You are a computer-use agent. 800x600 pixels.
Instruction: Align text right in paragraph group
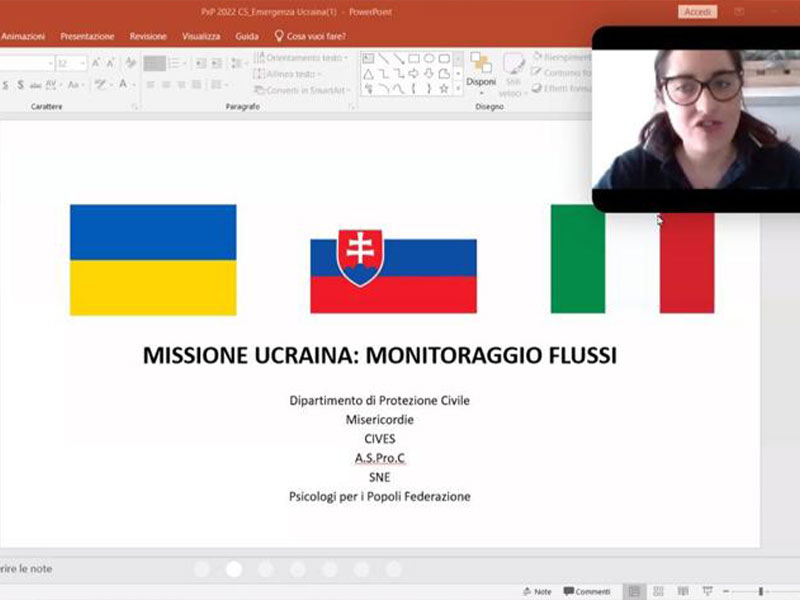tap(181, 85)
